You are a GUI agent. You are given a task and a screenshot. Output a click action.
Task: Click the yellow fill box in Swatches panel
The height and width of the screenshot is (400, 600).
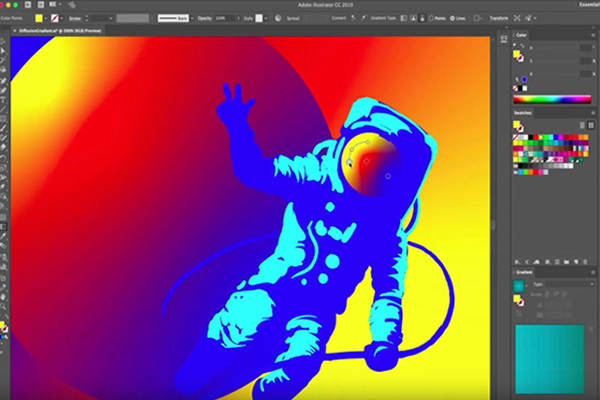click(517, 124)
